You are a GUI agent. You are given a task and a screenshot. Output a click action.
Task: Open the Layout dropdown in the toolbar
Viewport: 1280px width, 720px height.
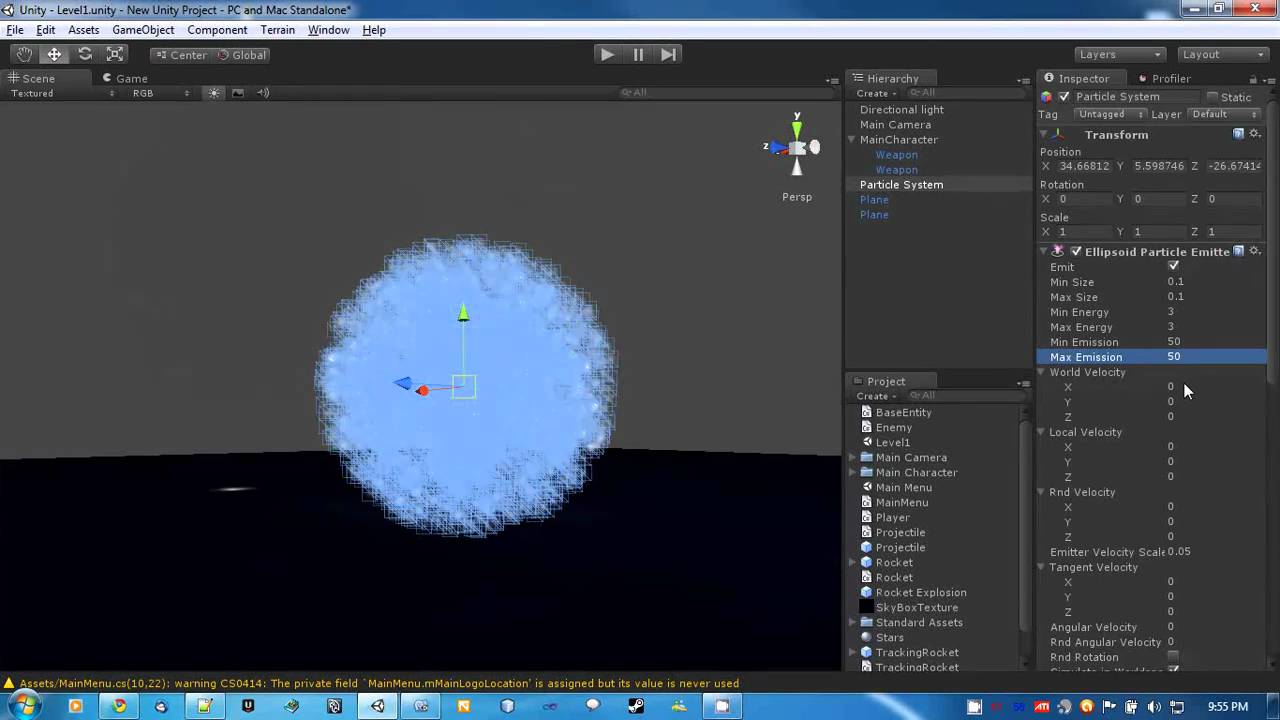(x=1222, y=55)
